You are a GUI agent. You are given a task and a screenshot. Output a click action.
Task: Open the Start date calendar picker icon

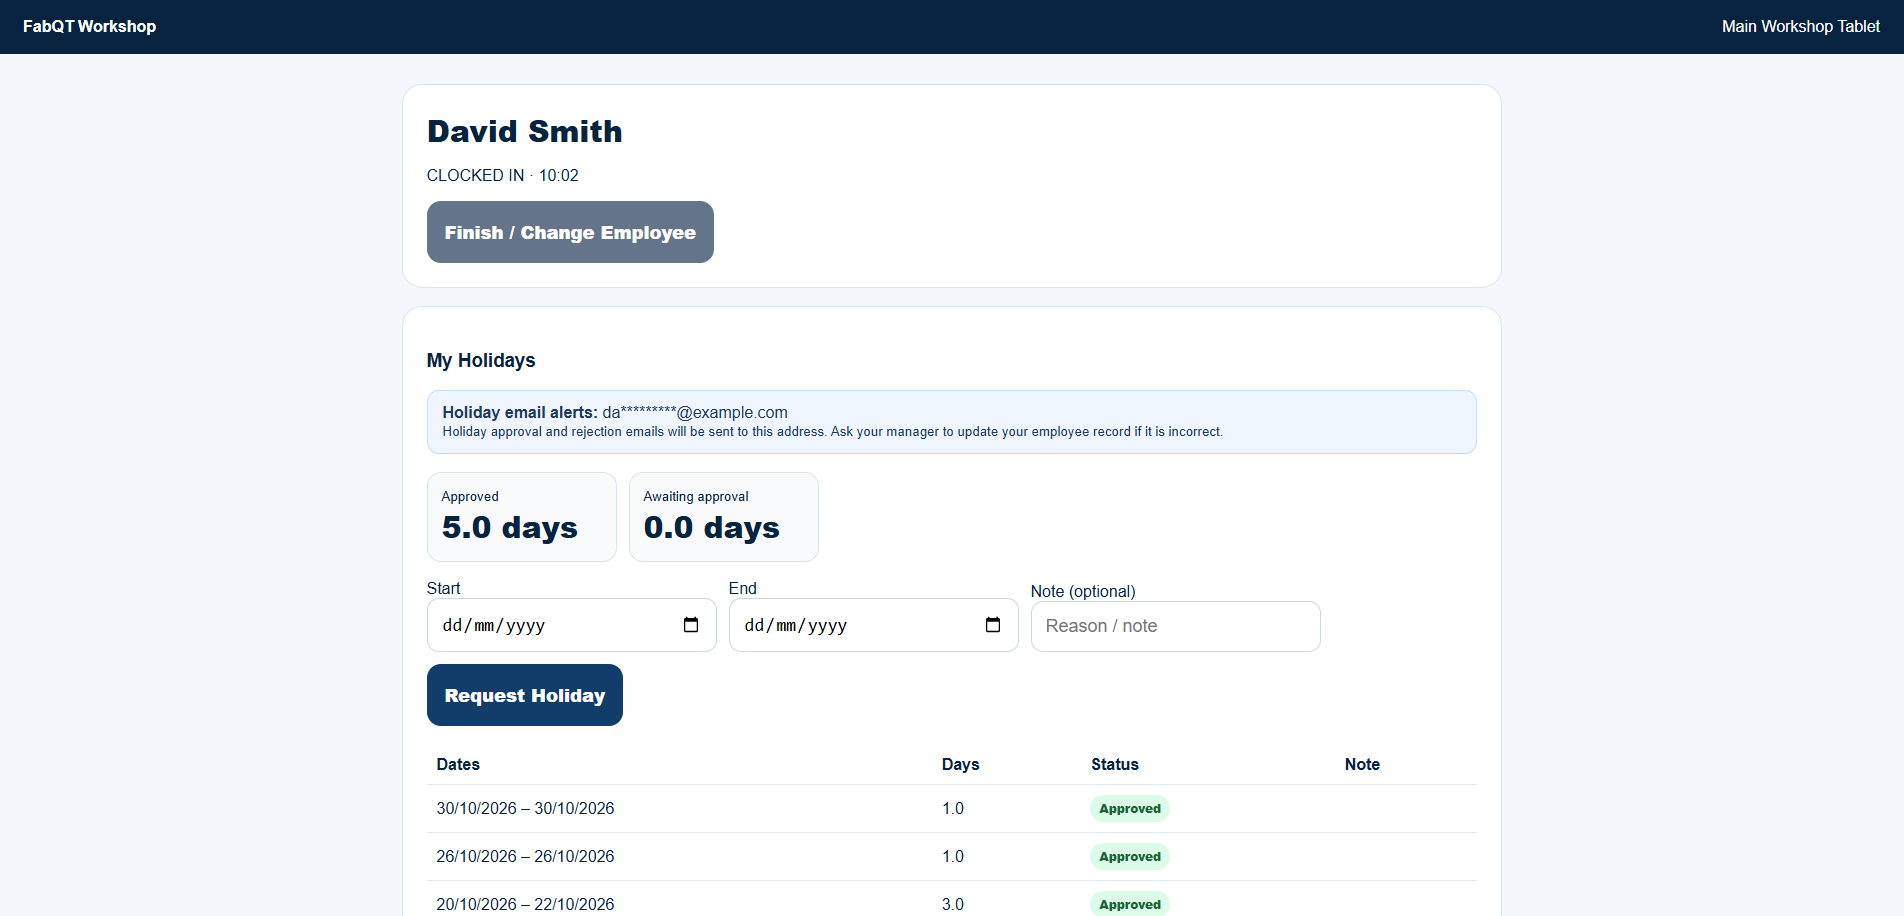tap(691, 625)
